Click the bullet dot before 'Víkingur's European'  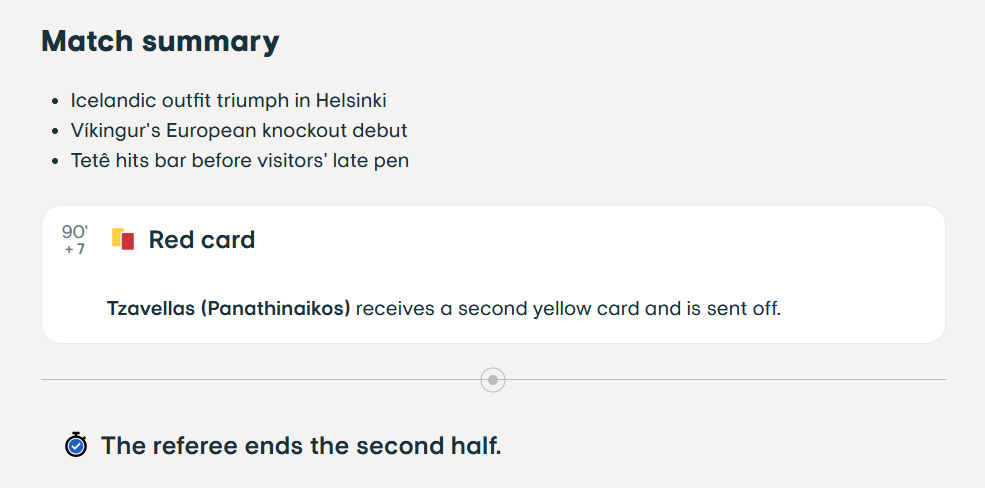[54, 132]
